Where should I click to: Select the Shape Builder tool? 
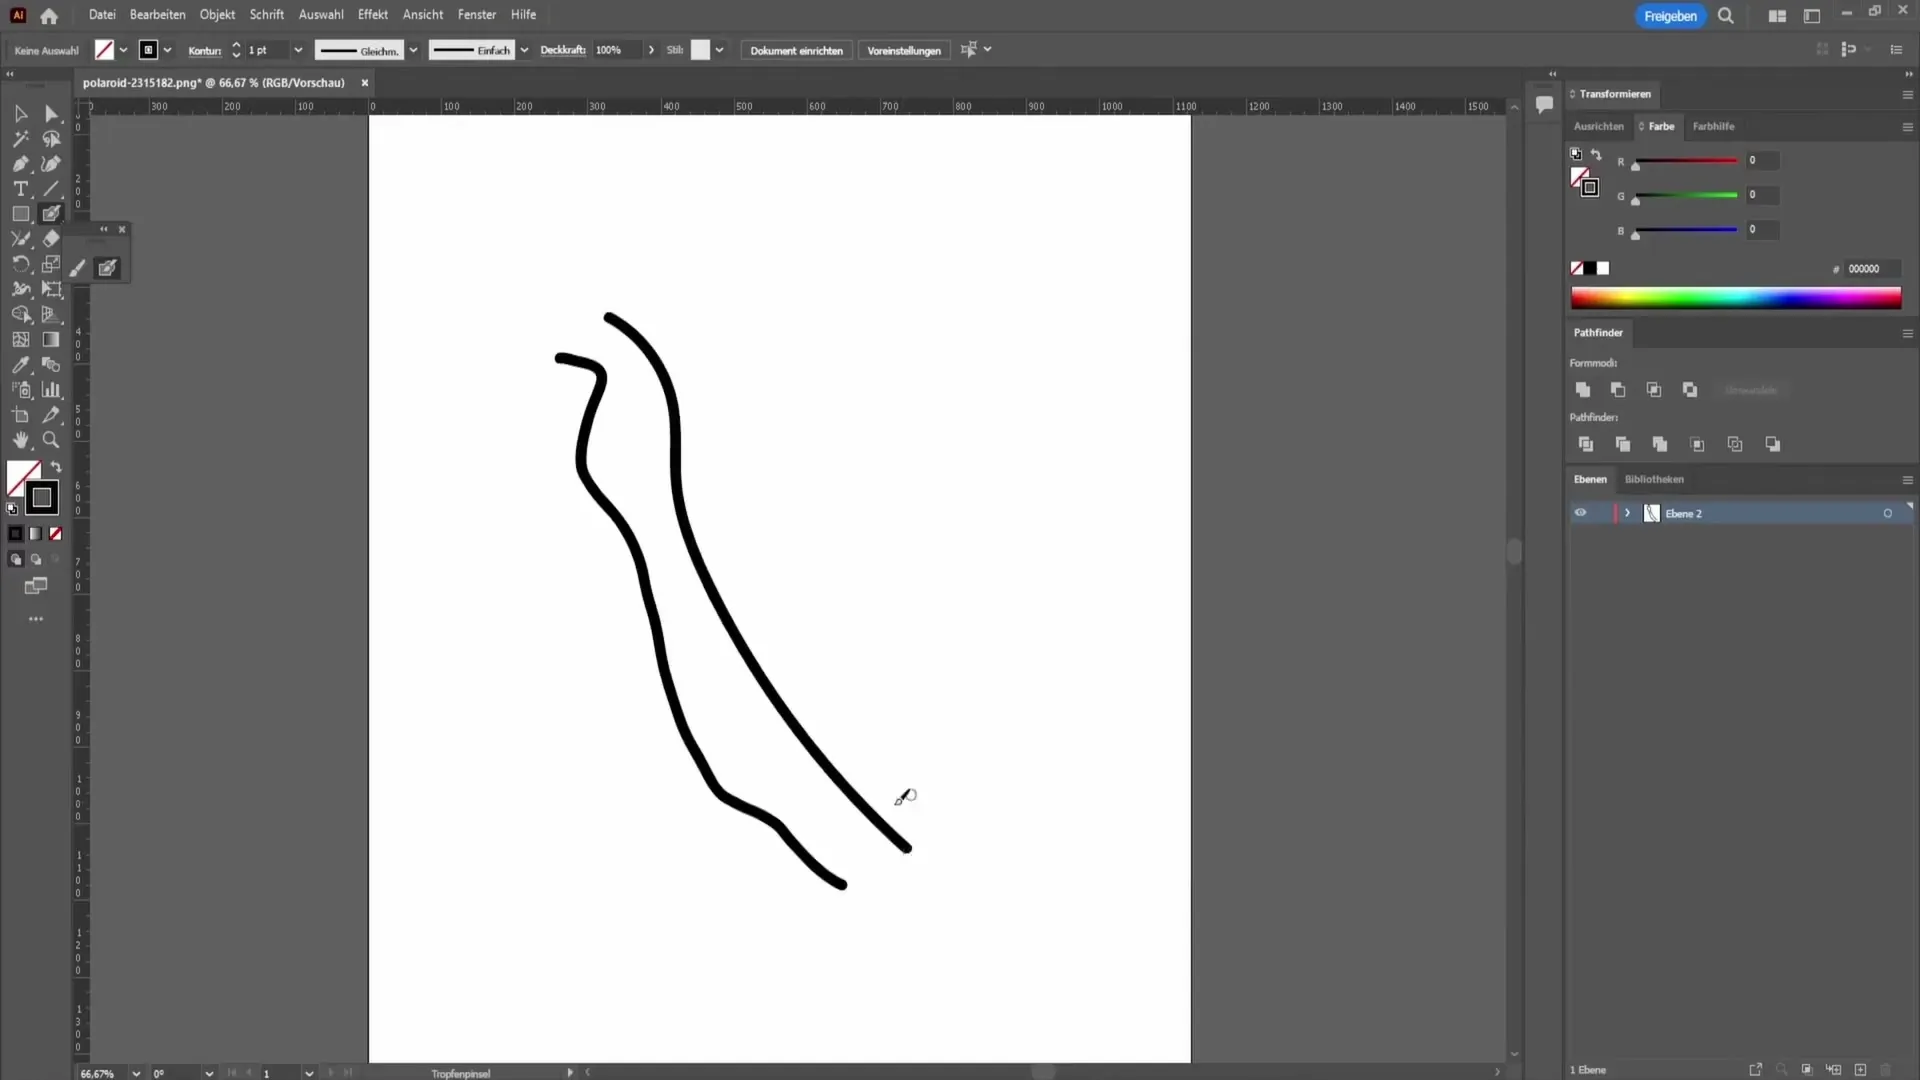tap(20, 314)
